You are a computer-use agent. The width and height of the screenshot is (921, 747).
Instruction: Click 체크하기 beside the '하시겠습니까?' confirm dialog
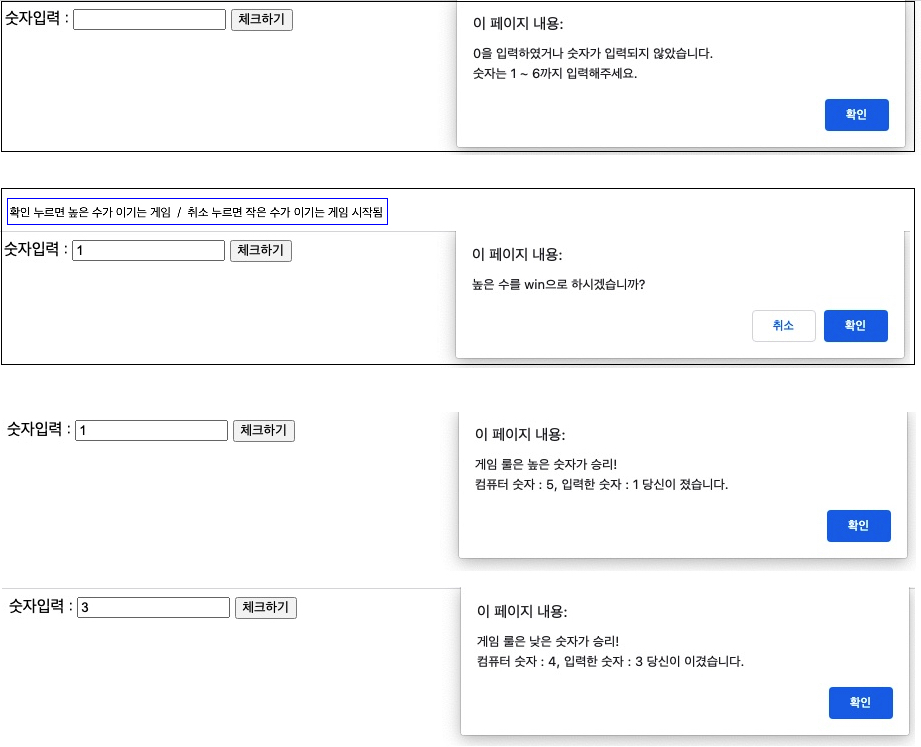point(260,250)
